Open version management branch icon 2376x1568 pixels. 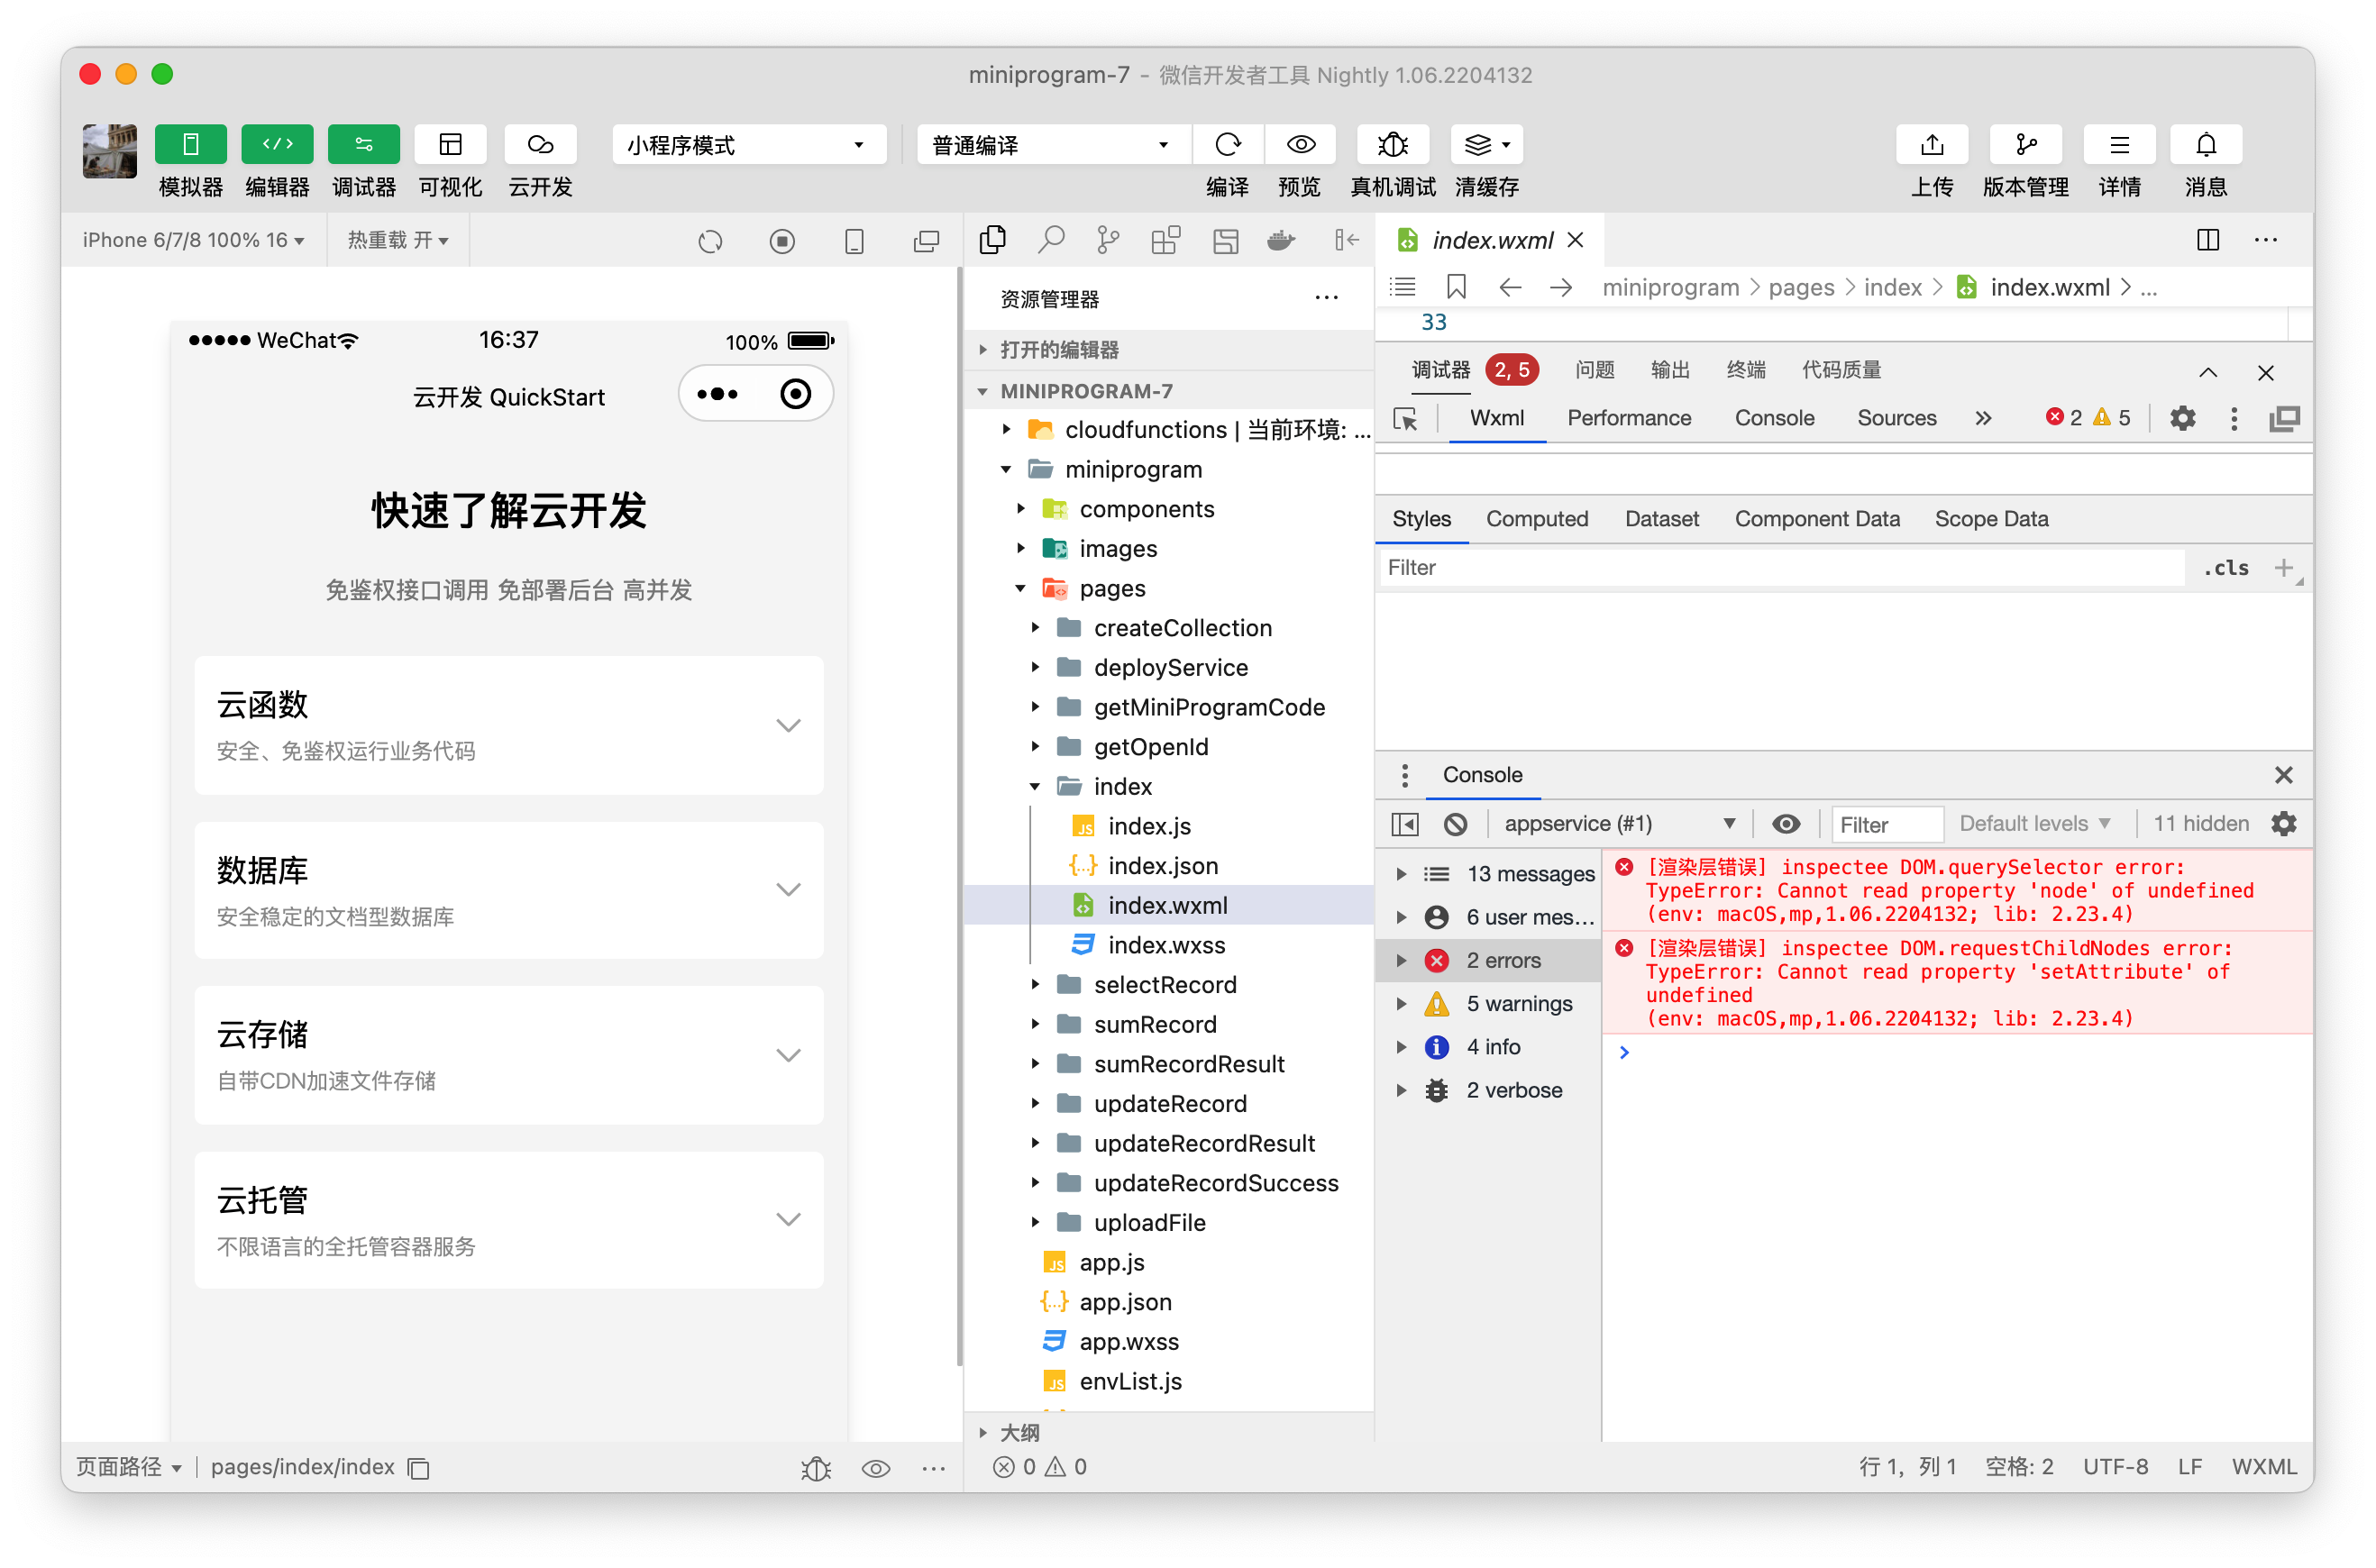tap(2025, 145)
